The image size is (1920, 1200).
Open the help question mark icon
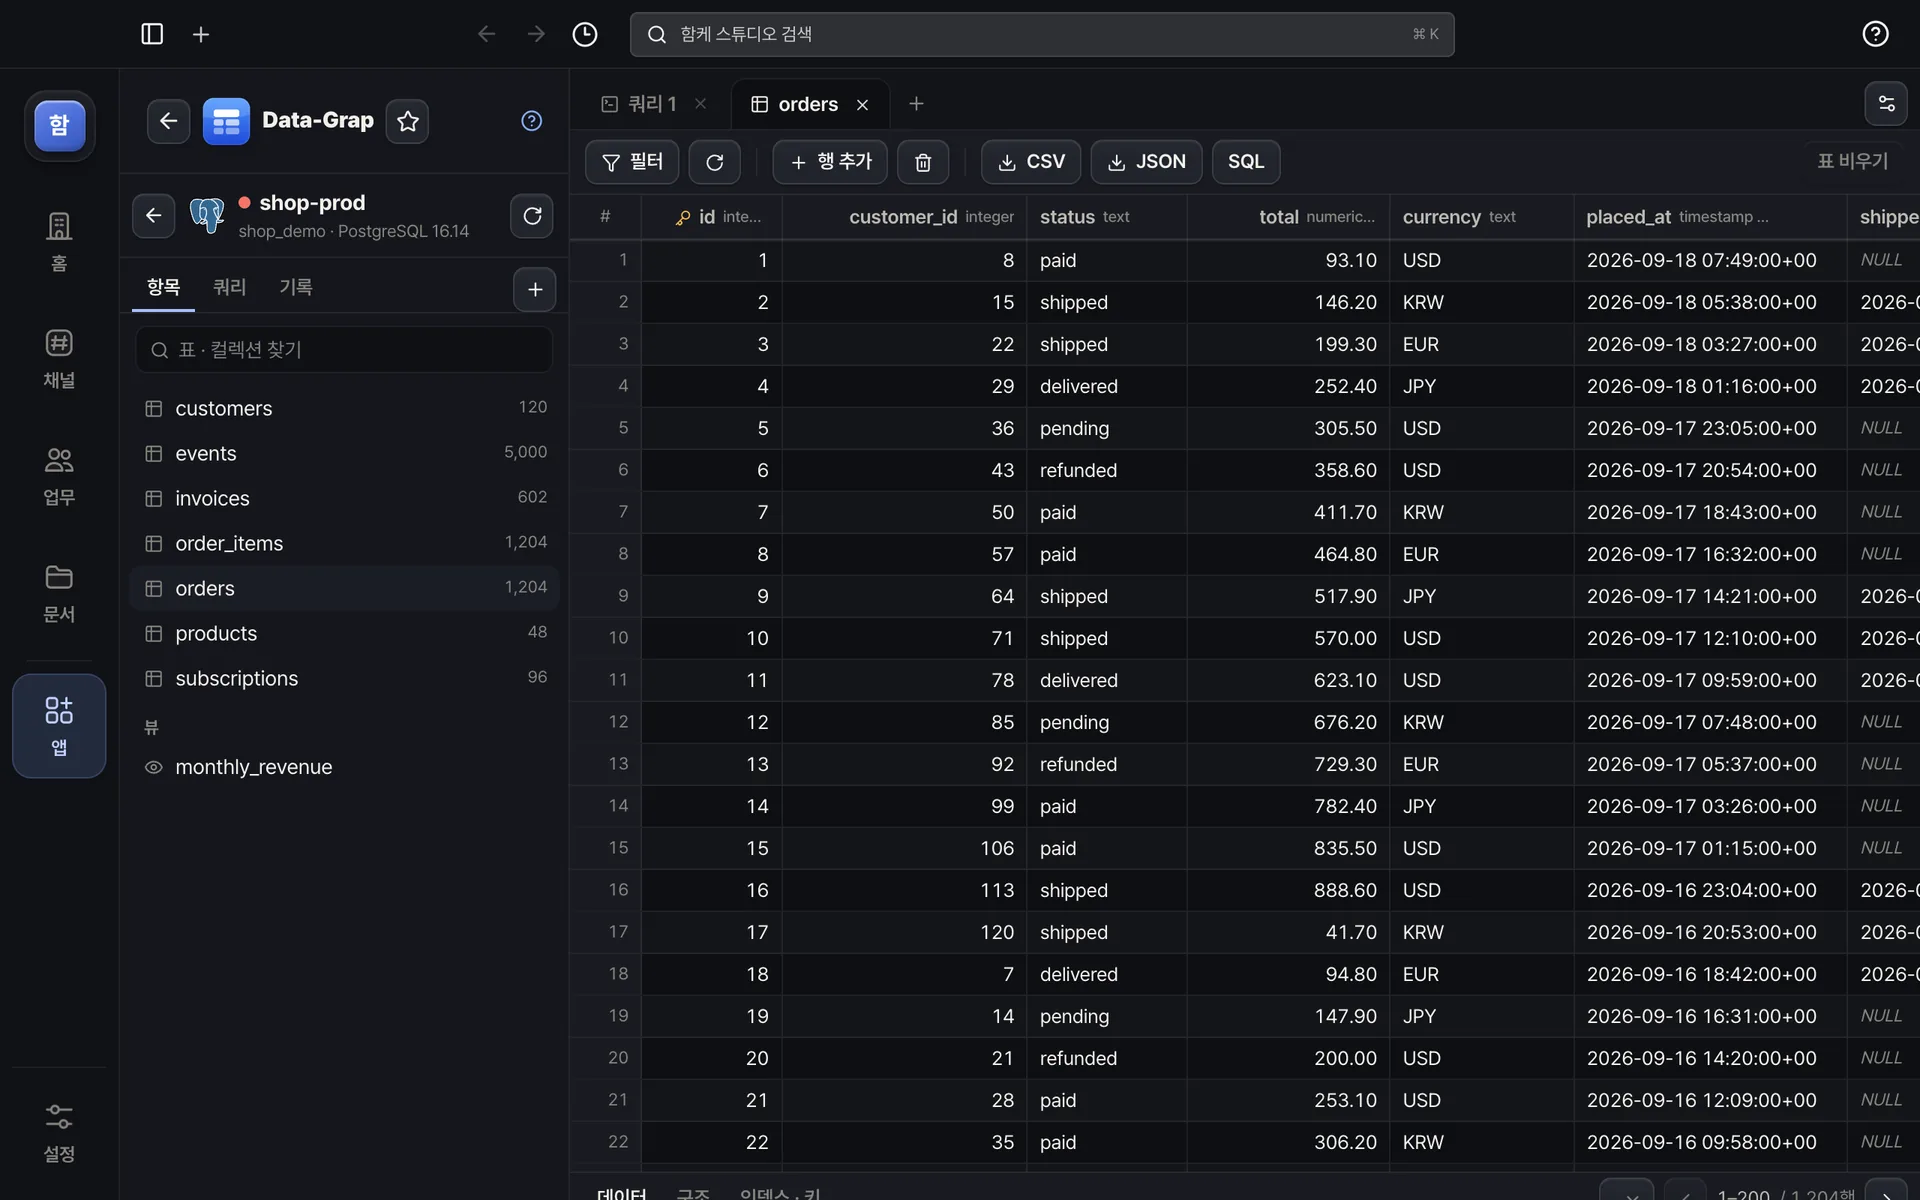coord(1875,34)
